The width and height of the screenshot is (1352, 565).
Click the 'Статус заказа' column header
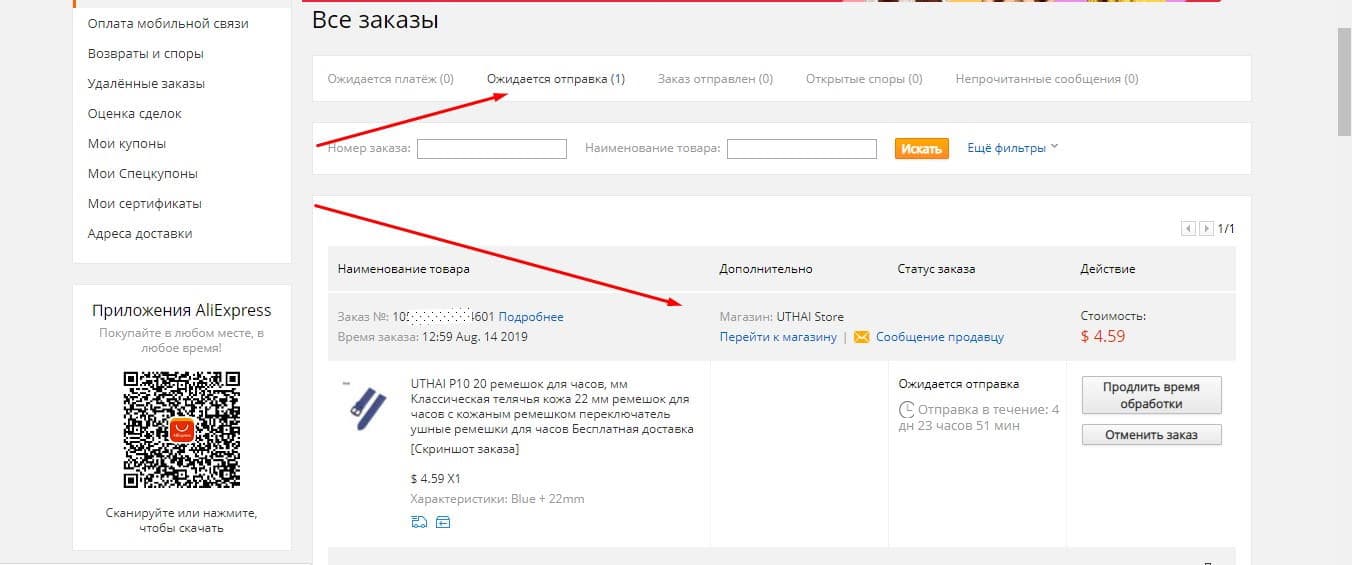(x=936, y=269)
